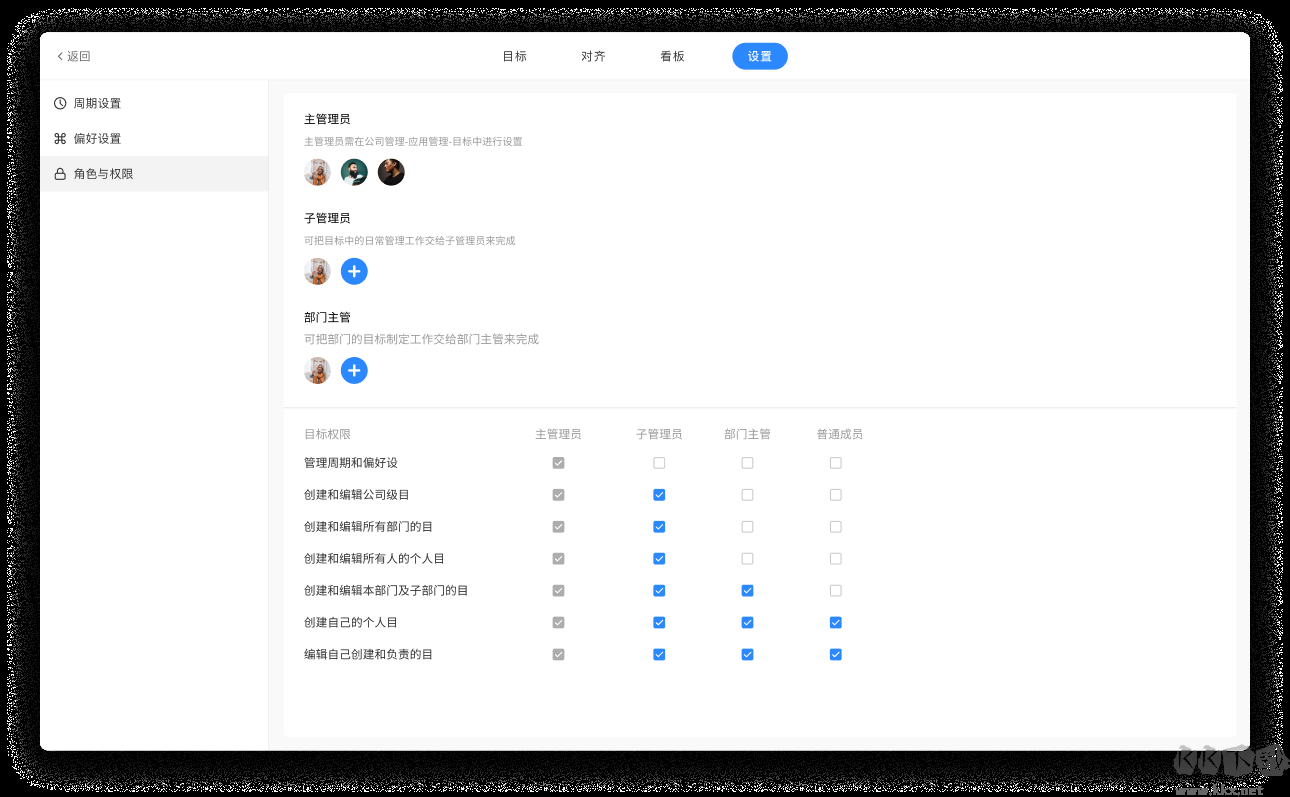Image resolution: width=1290 pixels, height=797 pixels.
Task: Click the 普通成员 column header
Action: click(839, 435)
